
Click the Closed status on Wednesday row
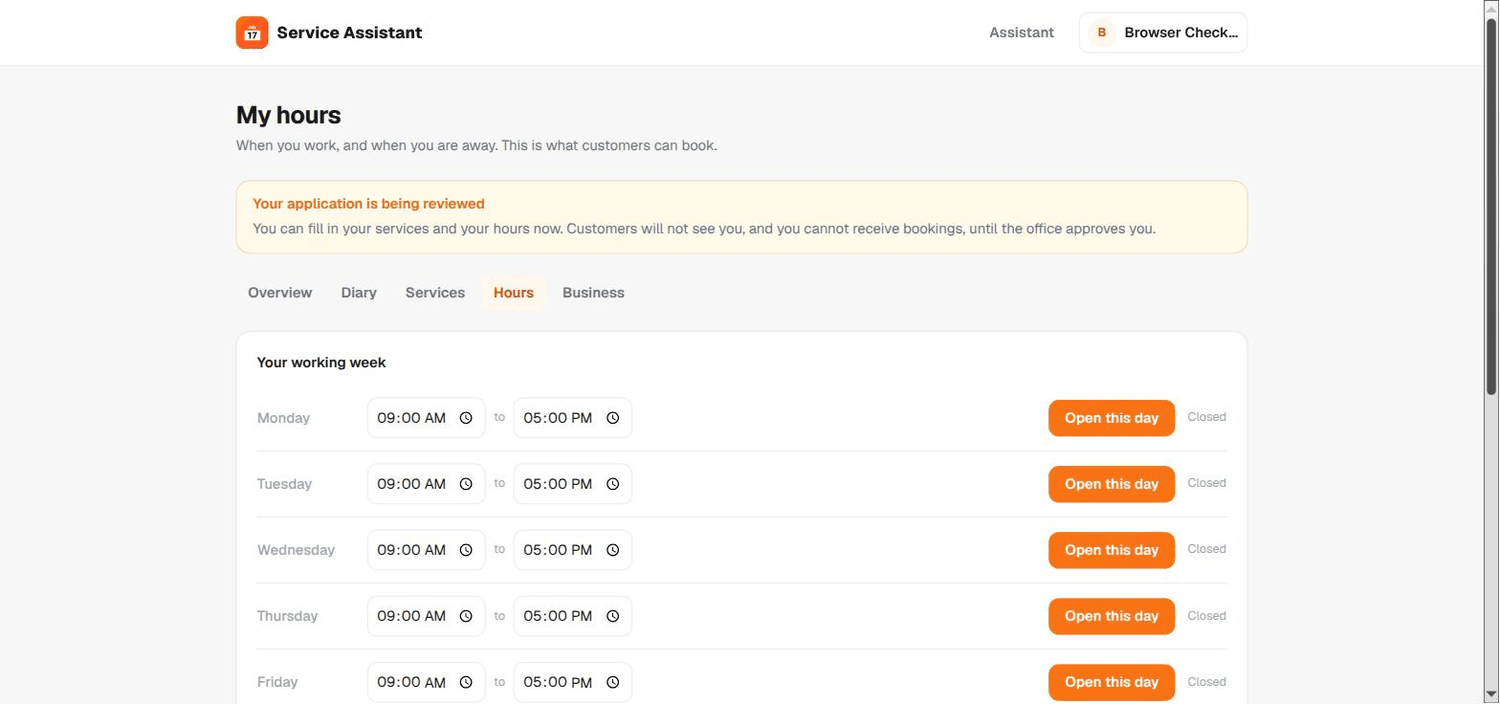[1206, 549]
